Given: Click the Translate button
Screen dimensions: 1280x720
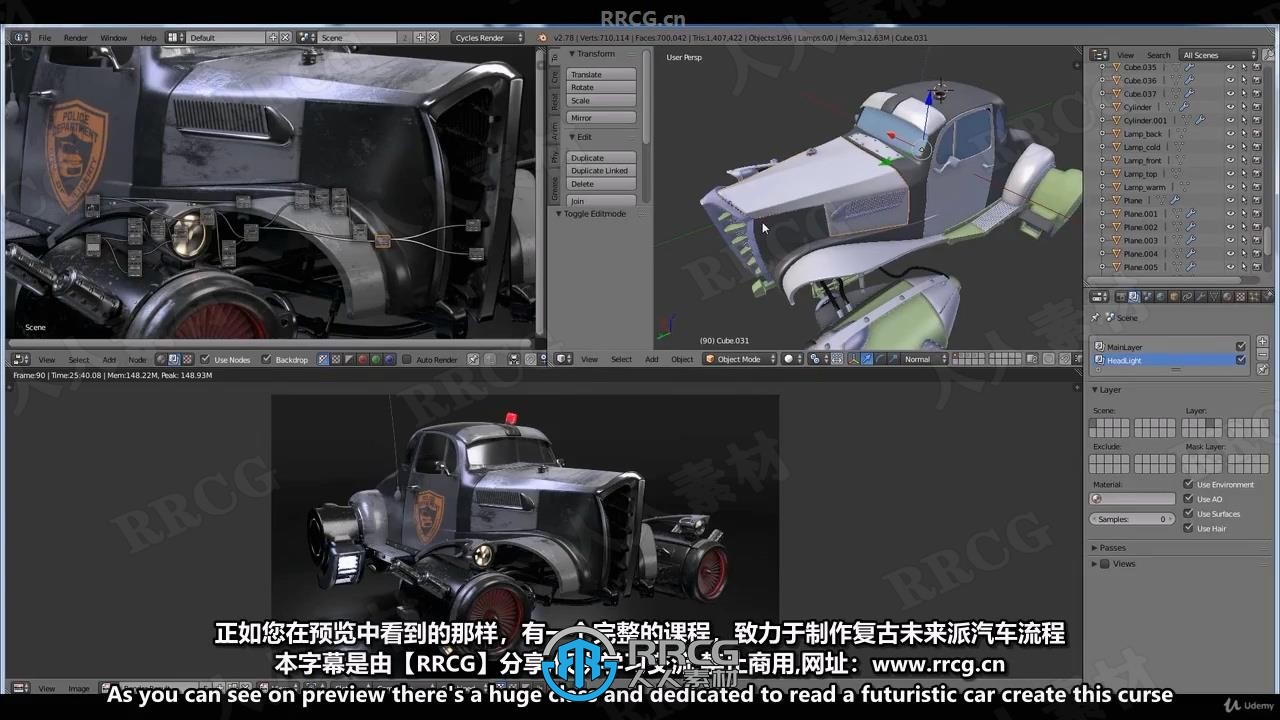Looking at the screenshot, I should click(x=601, y=75).
